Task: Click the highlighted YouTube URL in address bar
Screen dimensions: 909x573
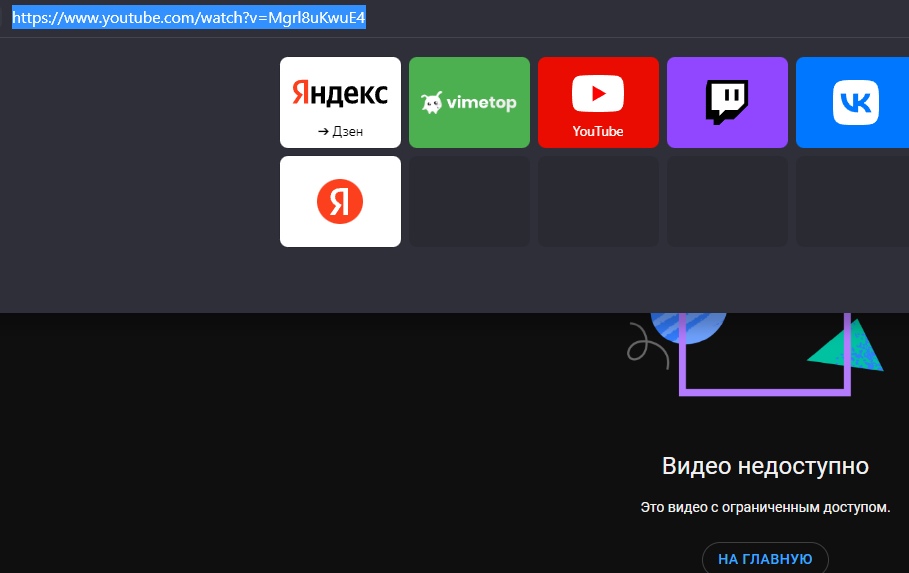Action: pos(189,18)
